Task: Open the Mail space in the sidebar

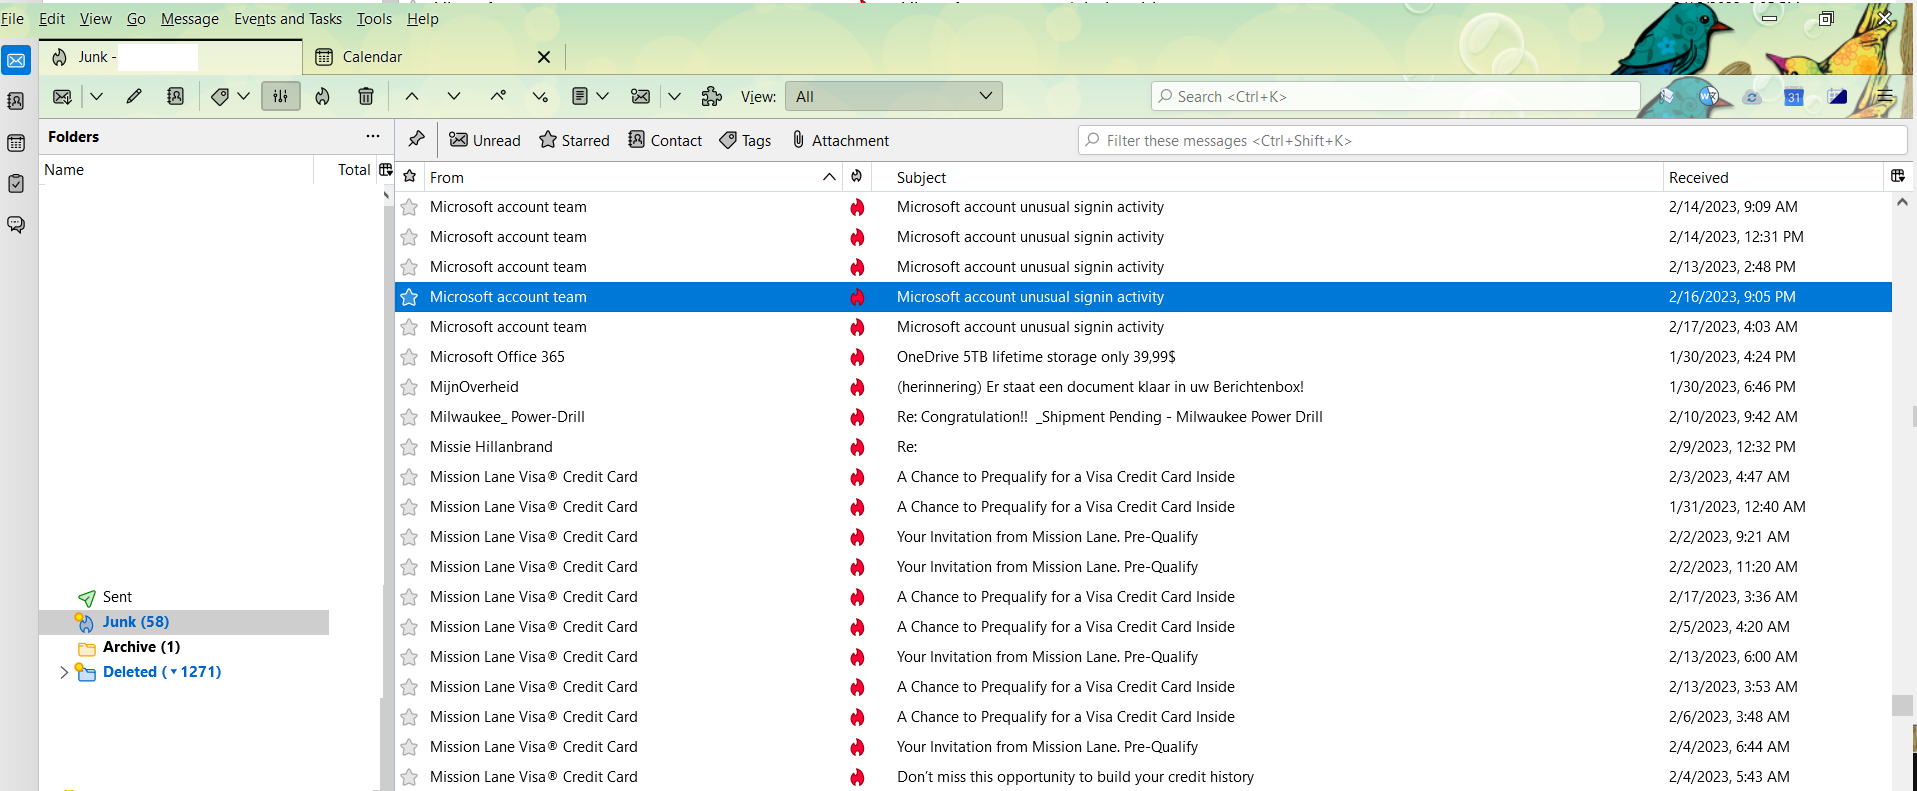Action: [x=16, y=60]
